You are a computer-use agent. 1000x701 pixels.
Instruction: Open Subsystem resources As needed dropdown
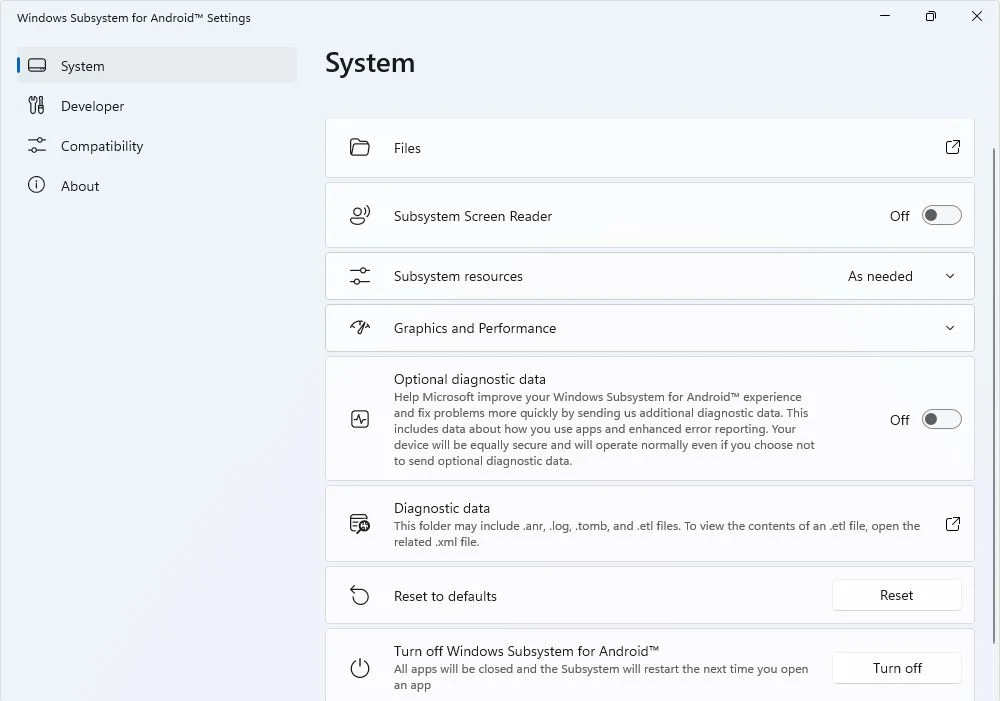tap(880, 276)
